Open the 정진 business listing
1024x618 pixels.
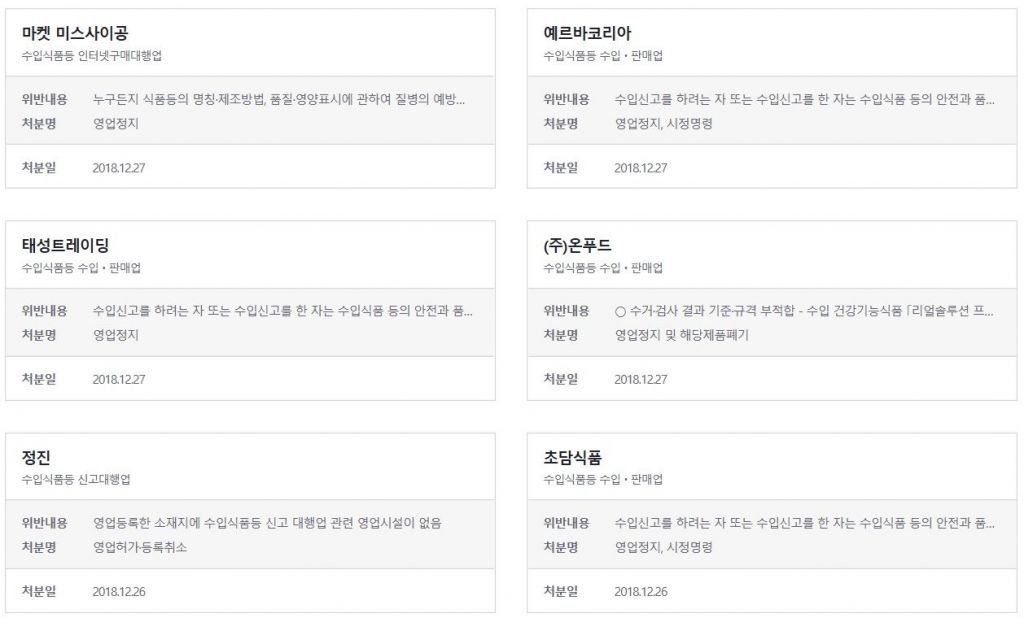(36, 458)
